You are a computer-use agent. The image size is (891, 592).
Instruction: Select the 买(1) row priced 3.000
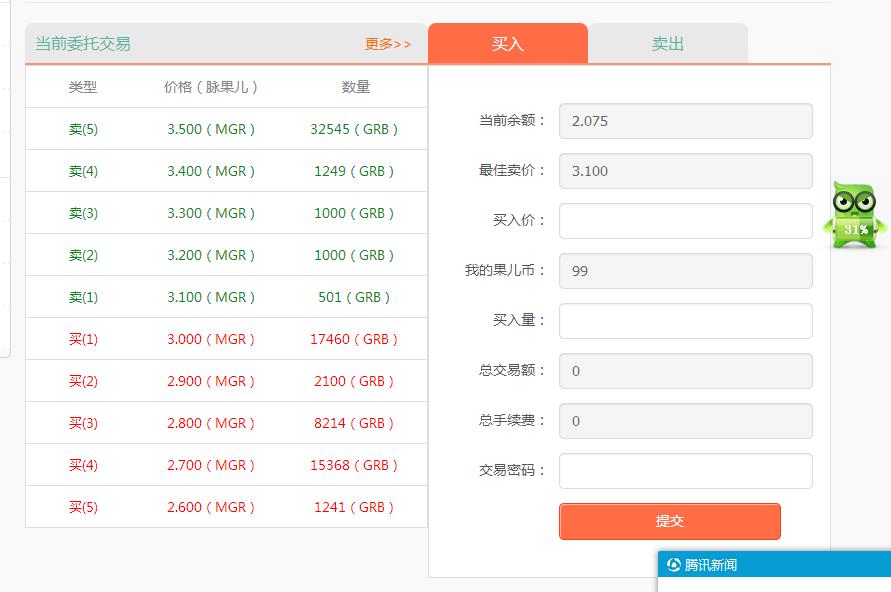pos(227,338)
